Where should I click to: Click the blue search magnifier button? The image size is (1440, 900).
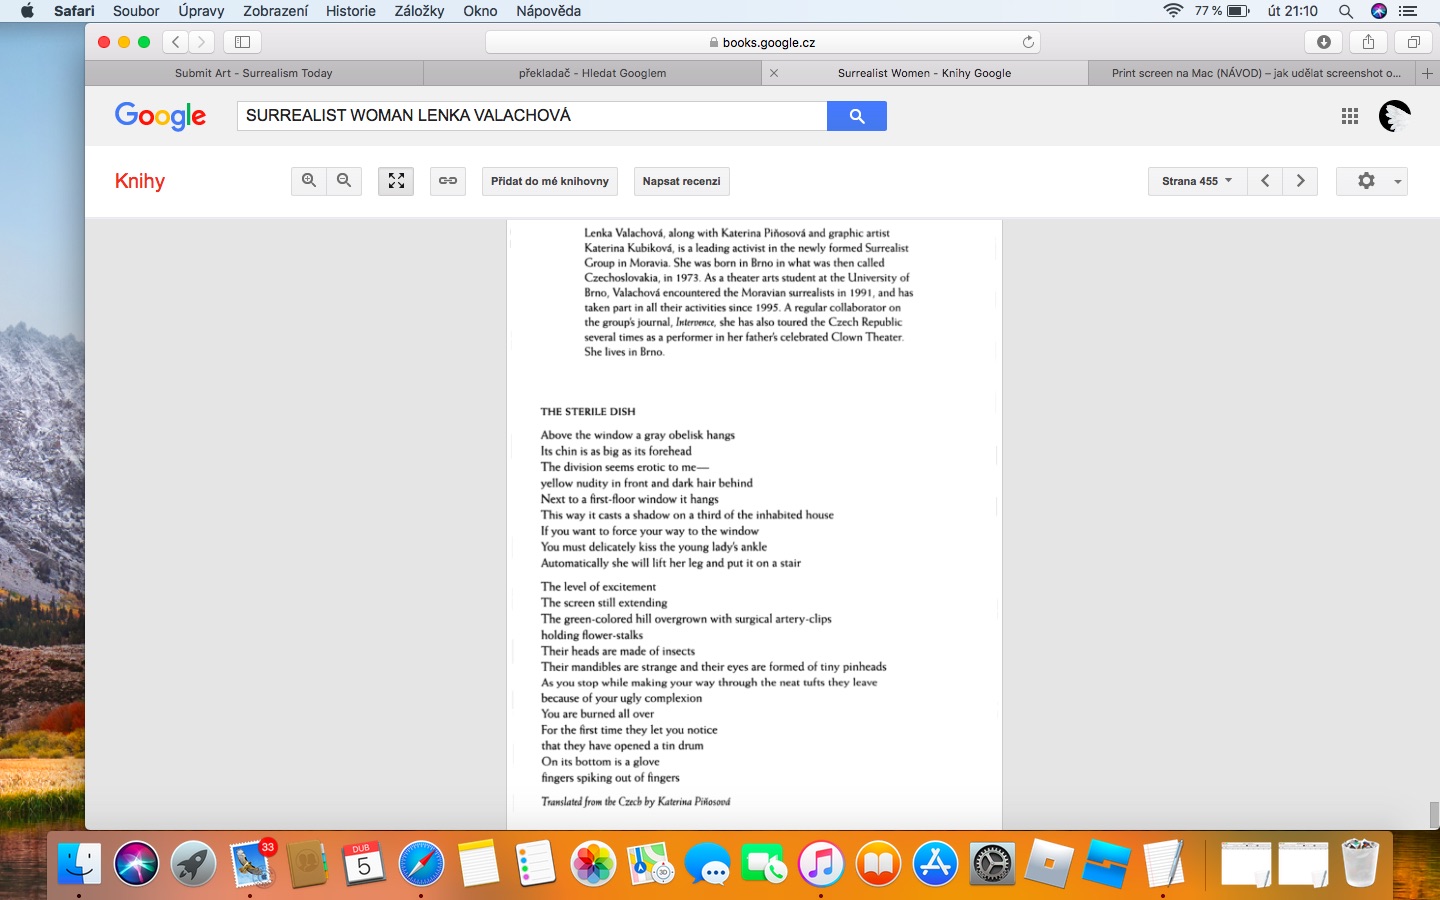[x=856, y=116]
